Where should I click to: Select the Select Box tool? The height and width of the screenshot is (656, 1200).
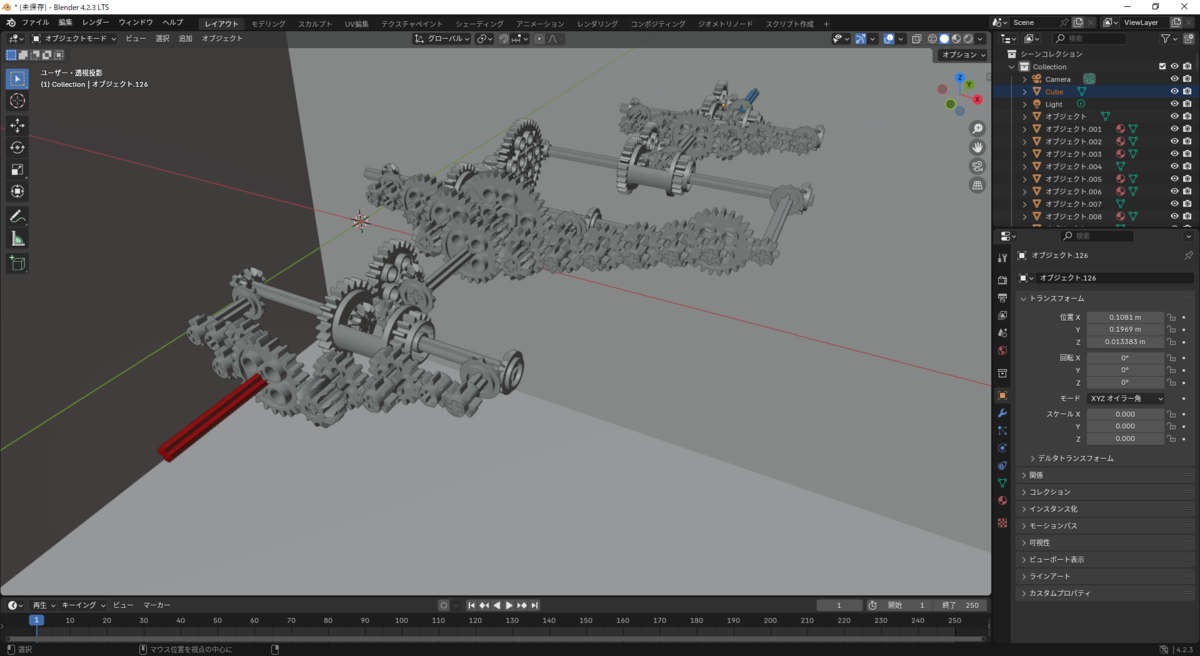17,79
